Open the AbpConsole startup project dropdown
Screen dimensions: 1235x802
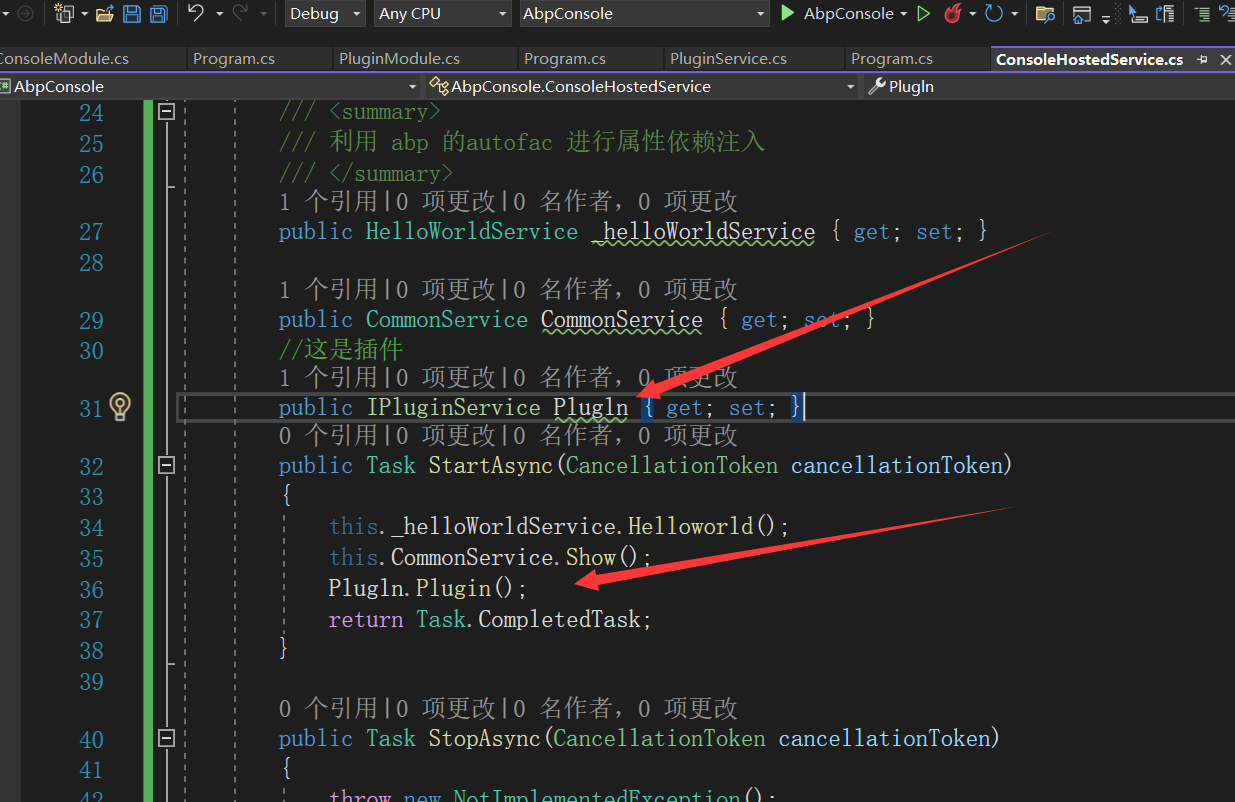click(x=645, y=14)
